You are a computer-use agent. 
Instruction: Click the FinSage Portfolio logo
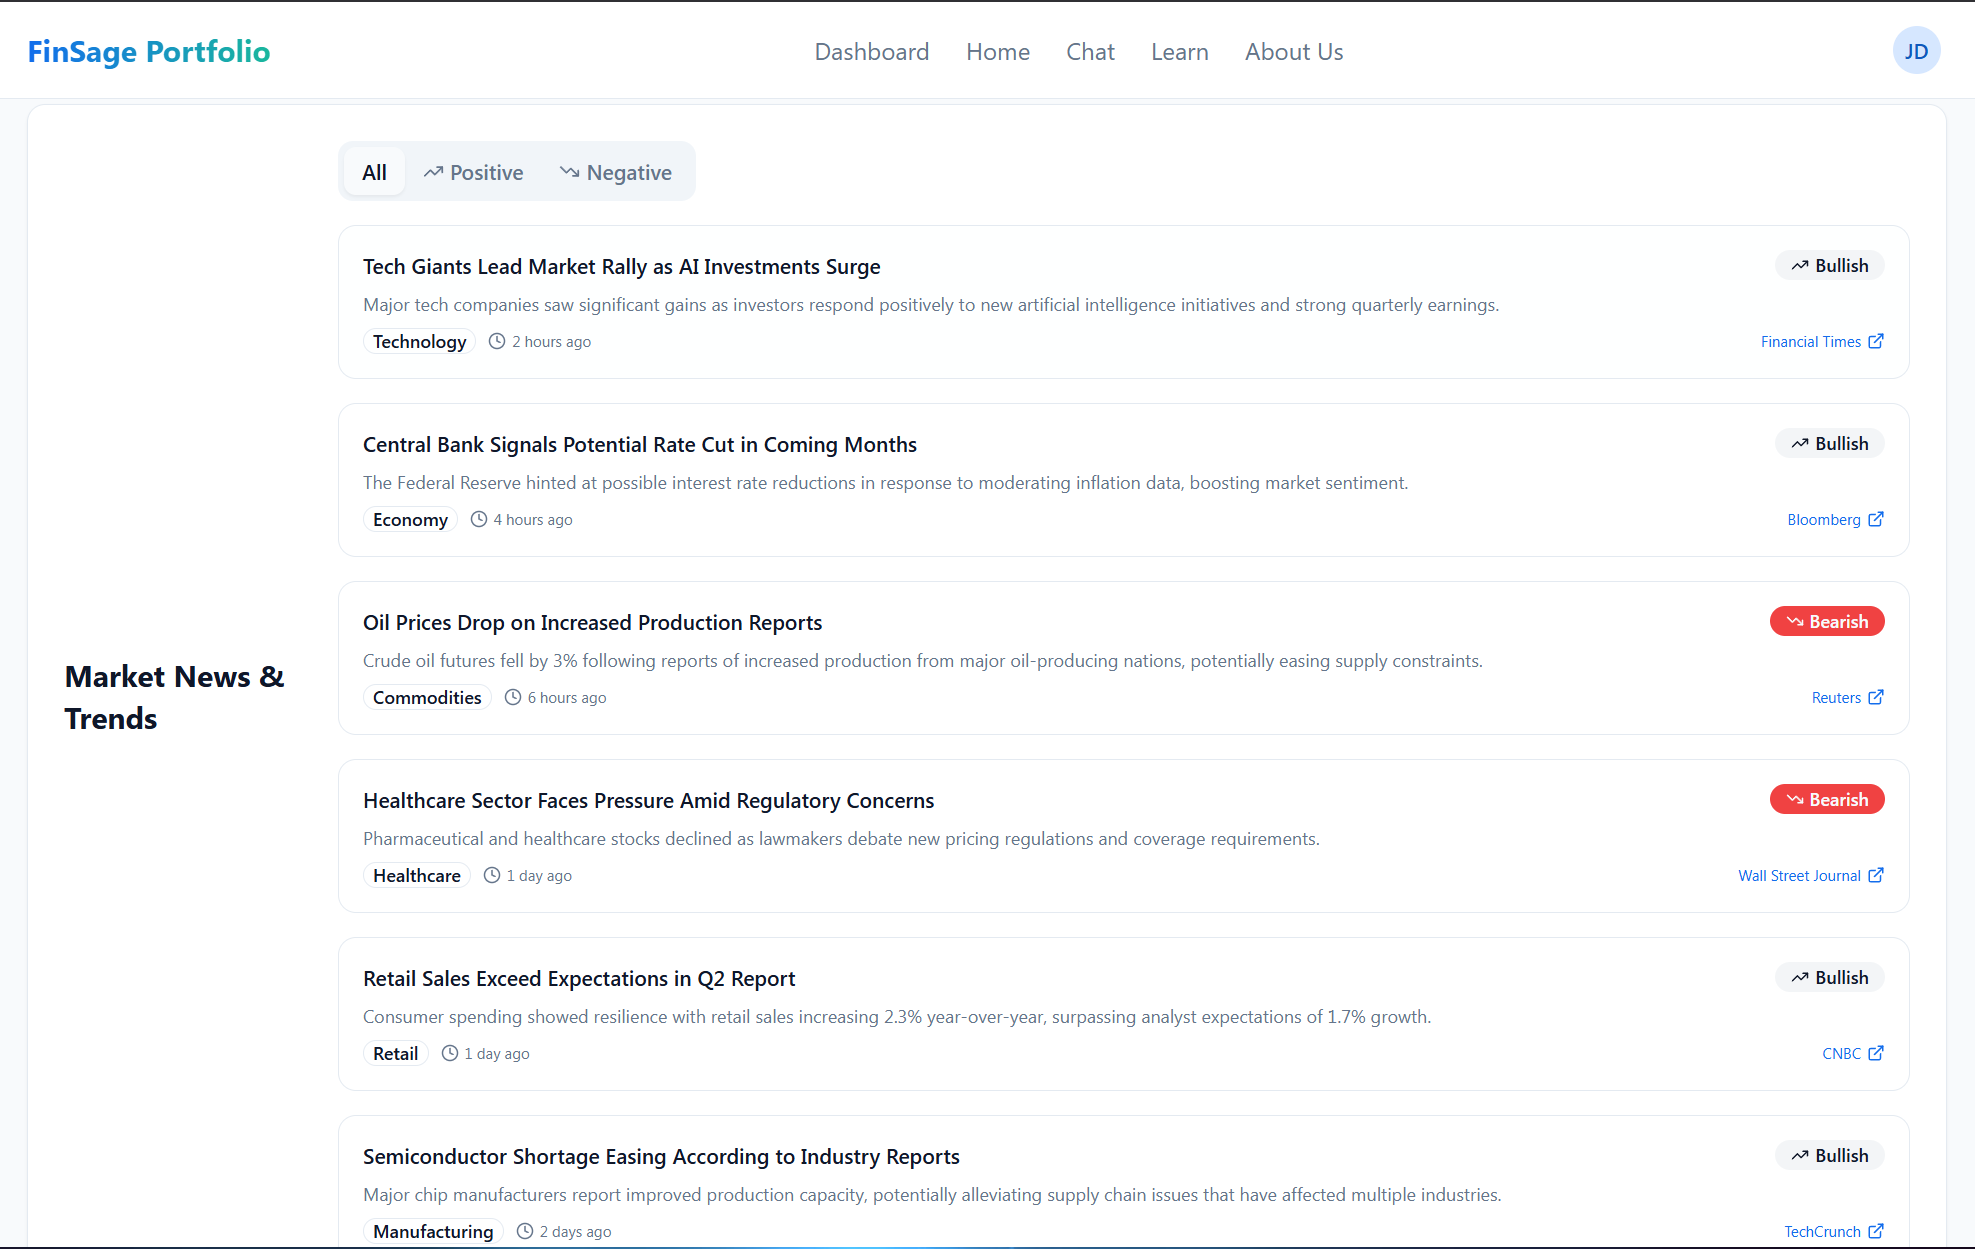pos(149,51)
